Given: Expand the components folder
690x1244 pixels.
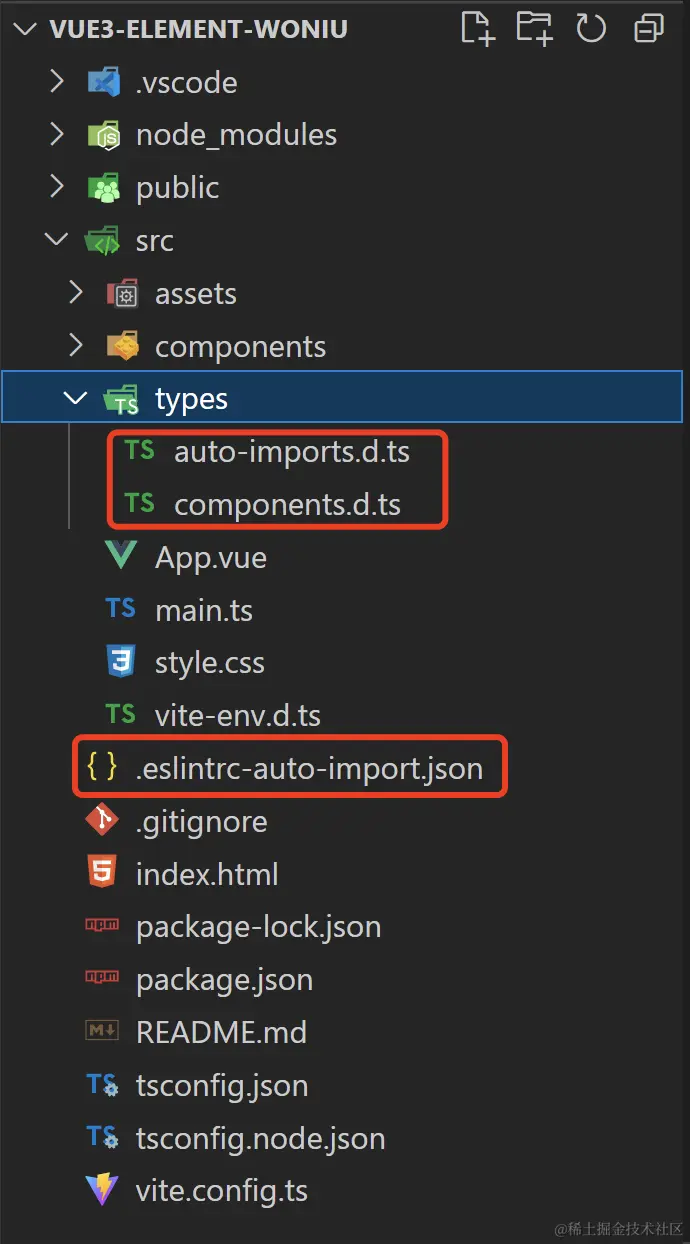Looking at the screenshot, I should [x=76, y=345].
